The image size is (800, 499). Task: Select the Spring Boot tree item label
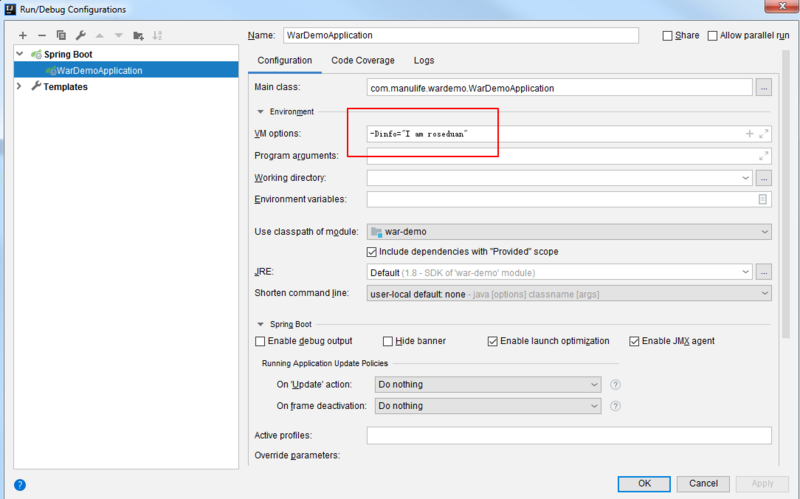(68, 55)
